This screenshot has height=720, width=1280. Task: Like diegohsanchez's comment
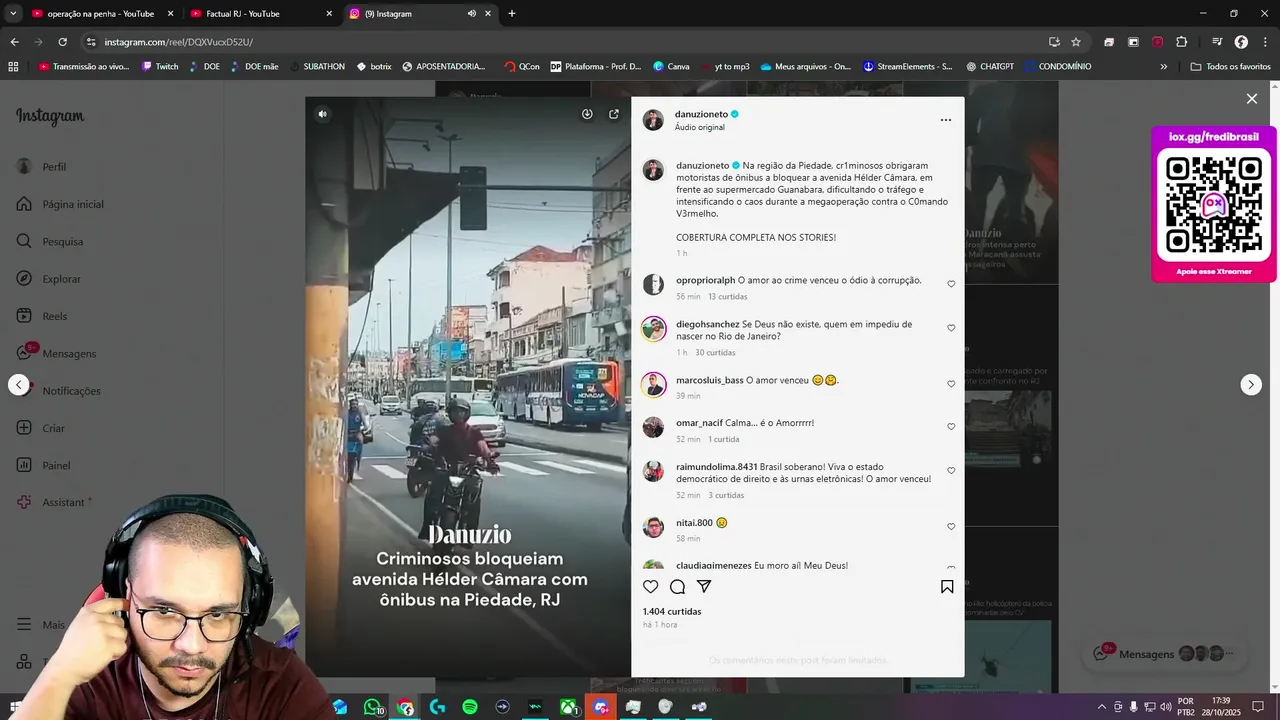tap(951, 328)
